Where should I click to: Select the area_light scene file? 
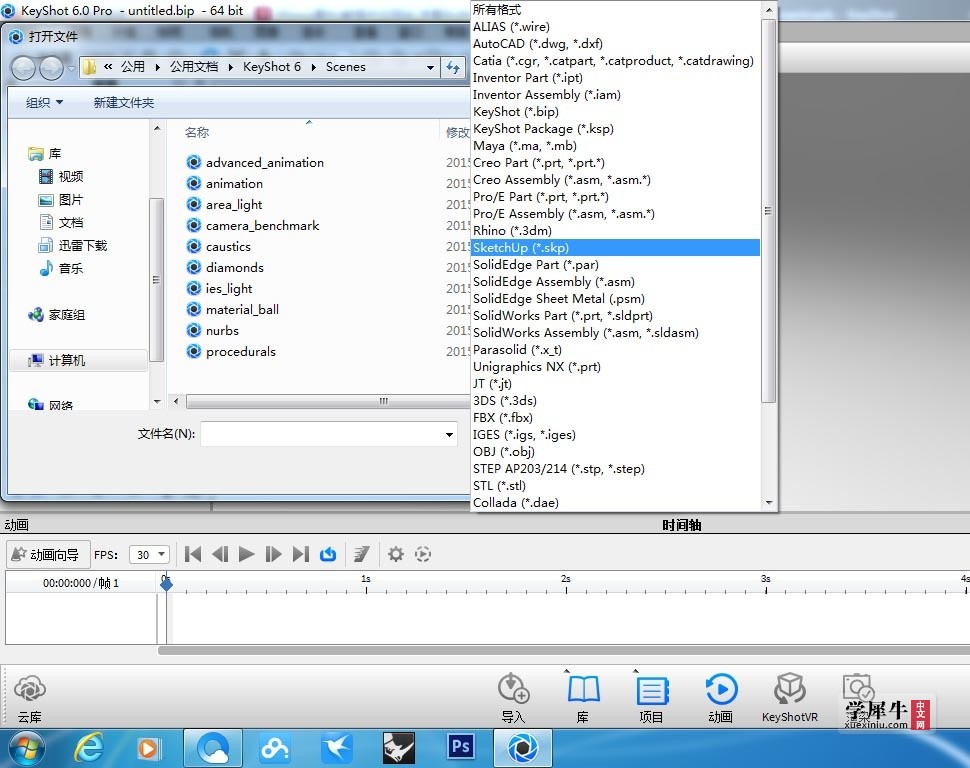(224, 204)
